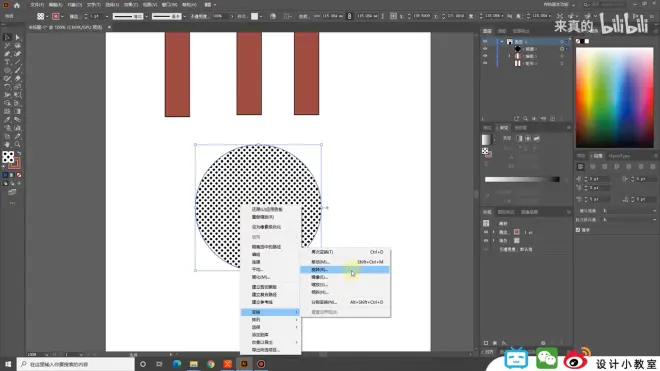Select the Selection tool (black arrow)
Screen dimensions: 660x371
pos(7,37)
